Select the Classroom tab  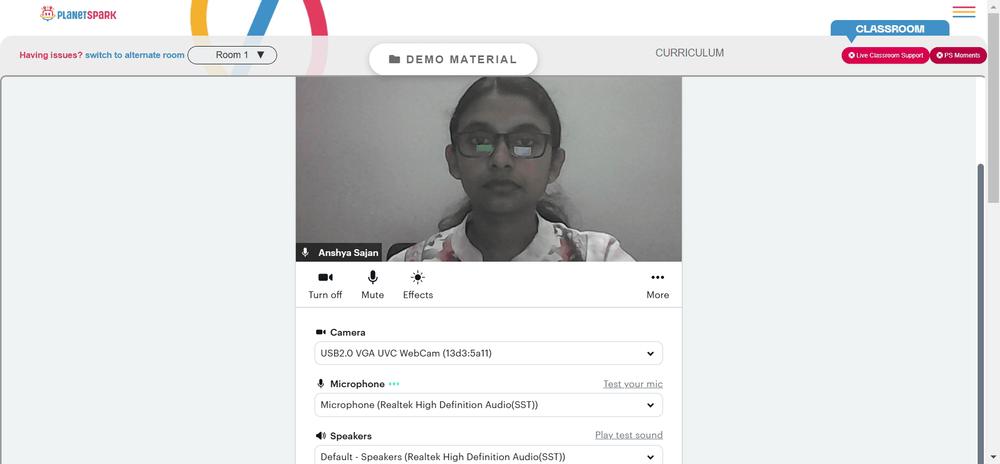(890, 29)
